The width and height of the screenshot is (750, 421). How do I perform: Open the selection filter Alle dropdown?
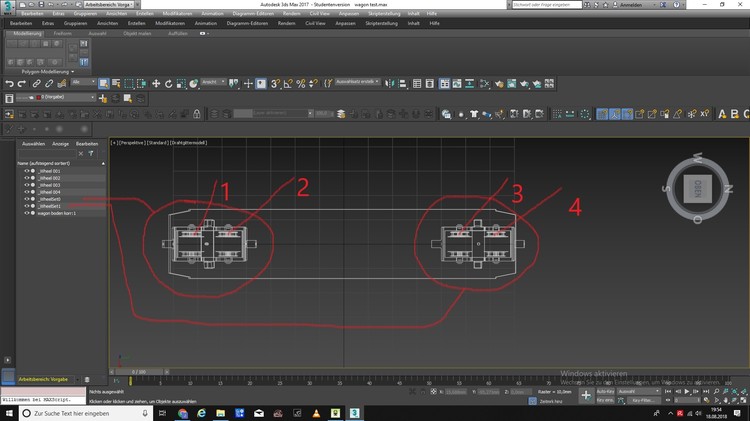click(x=83, y=83)
